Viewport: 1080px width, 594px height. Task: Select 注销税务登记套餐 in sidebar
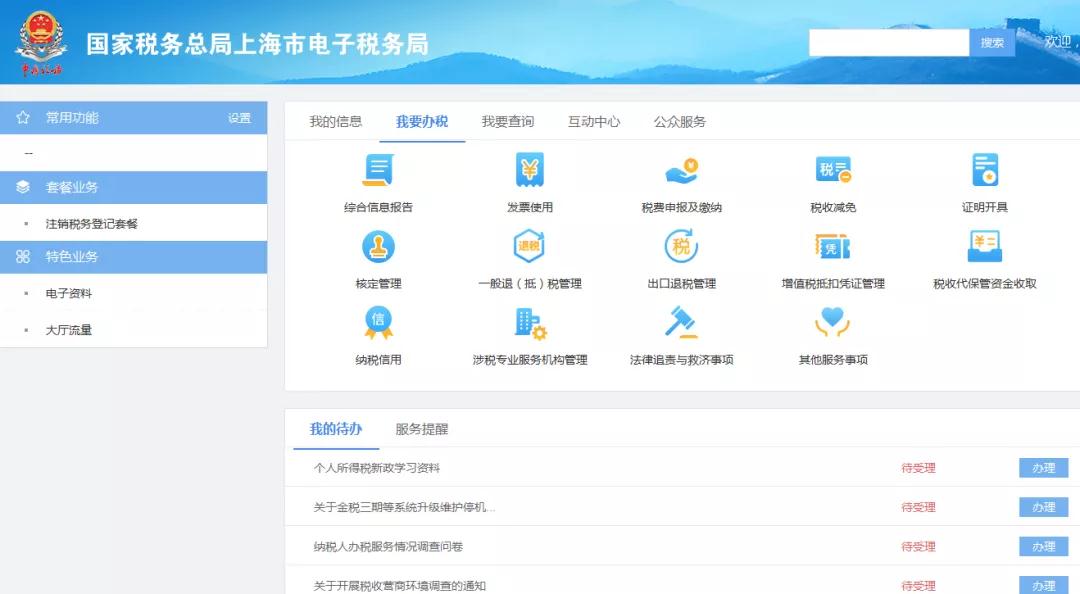pos(92,224)
